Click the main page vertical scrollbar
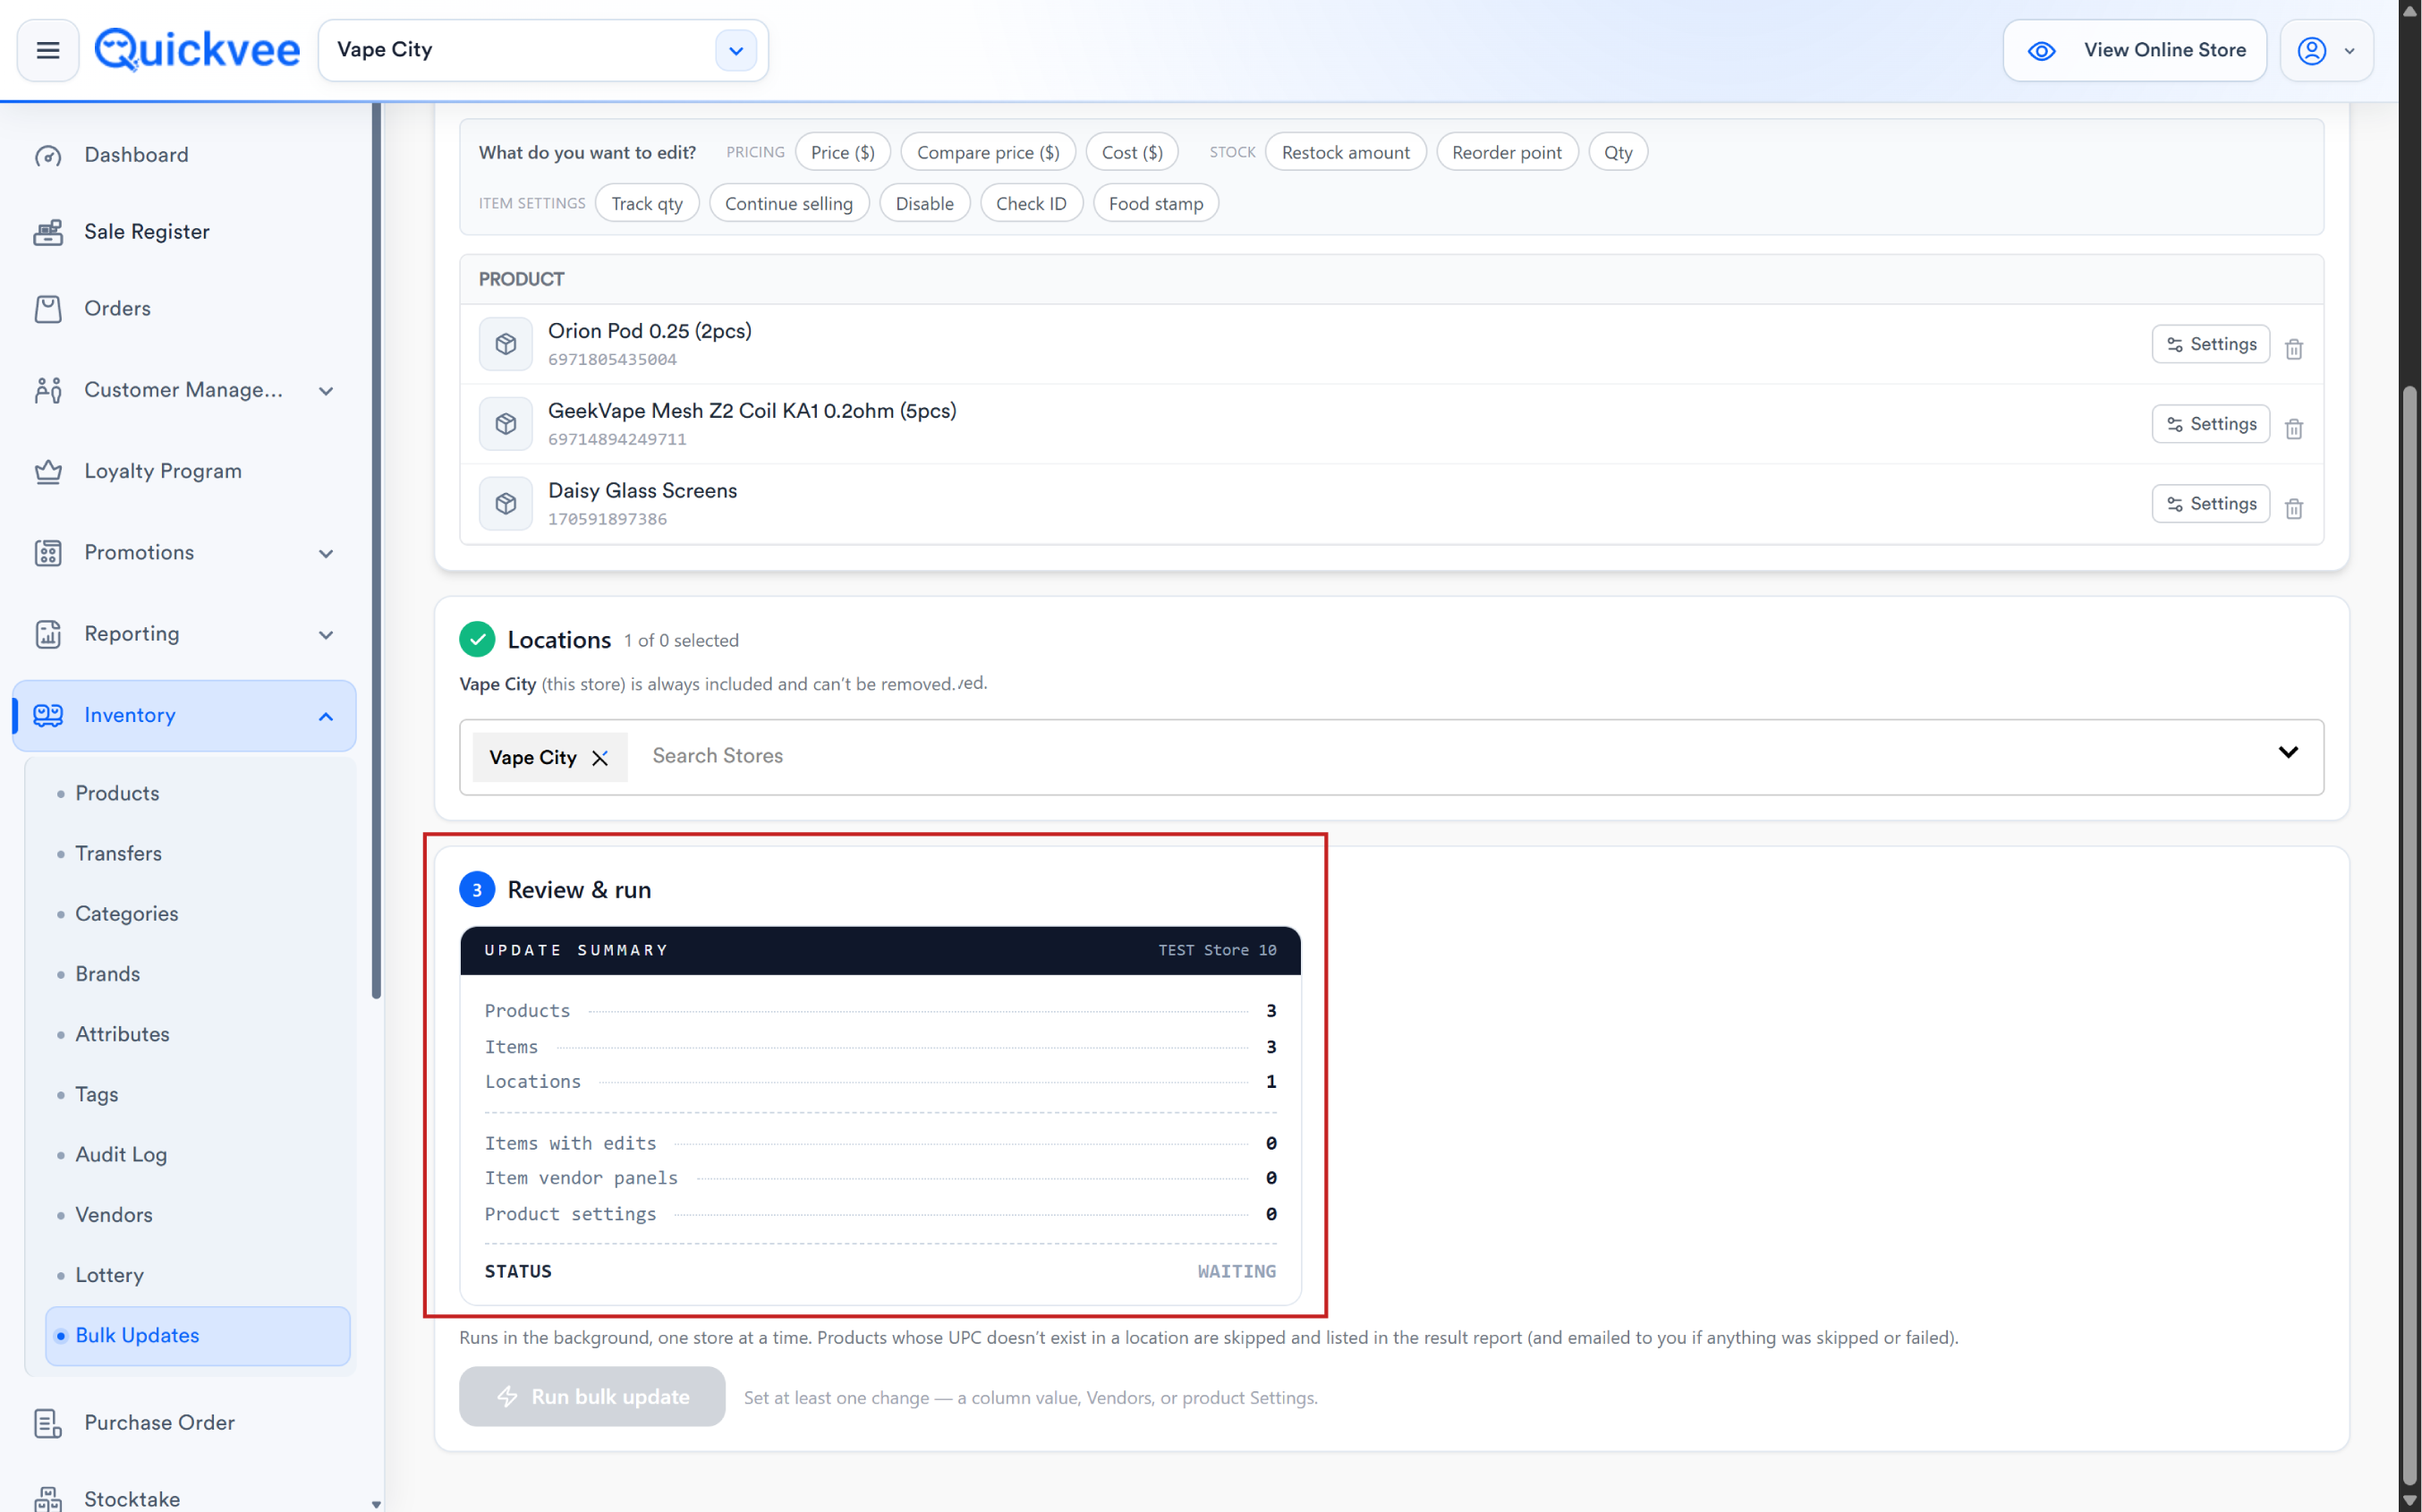 [x=2410, y=935]
